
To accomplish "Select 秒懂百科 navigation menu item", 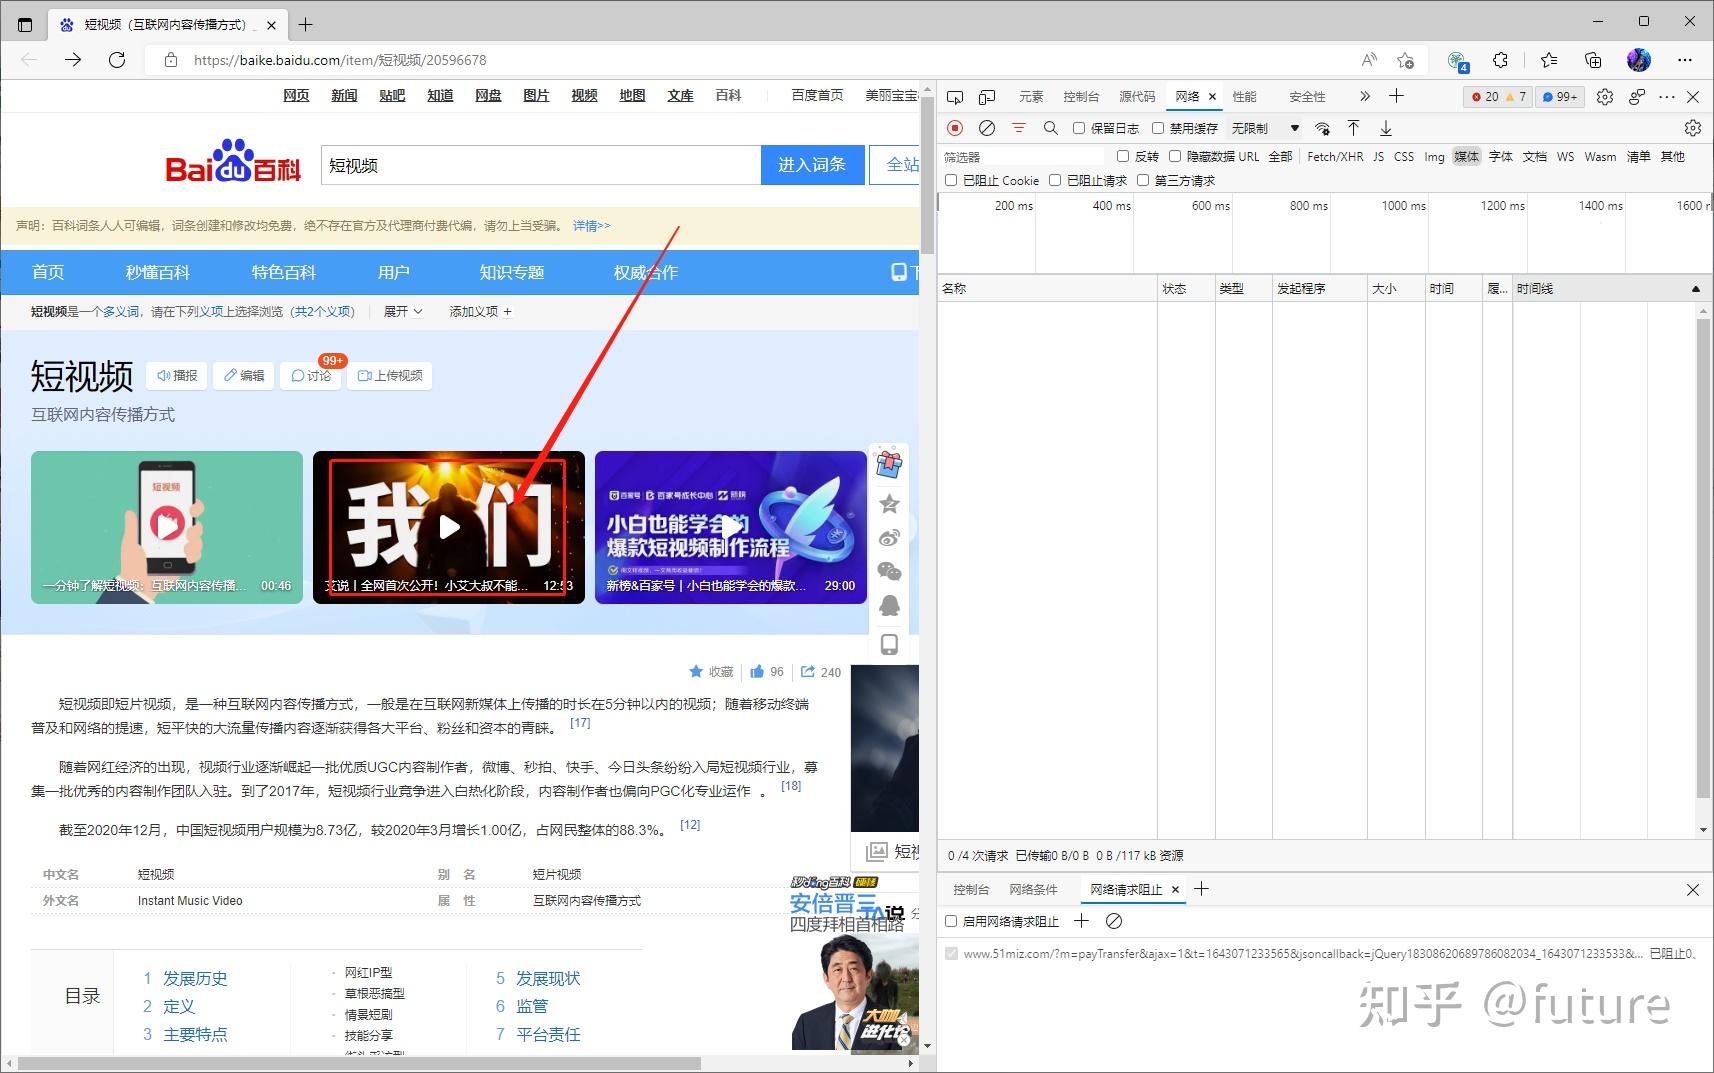I will tap(158, 272).
